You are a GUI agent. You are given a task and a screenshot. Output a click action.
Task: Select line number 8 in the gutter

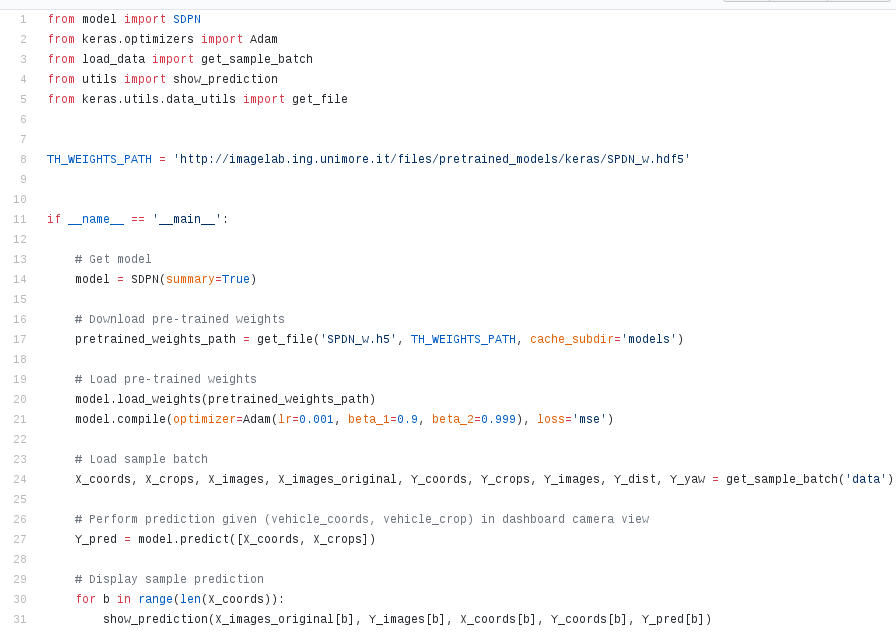[23, 159]
